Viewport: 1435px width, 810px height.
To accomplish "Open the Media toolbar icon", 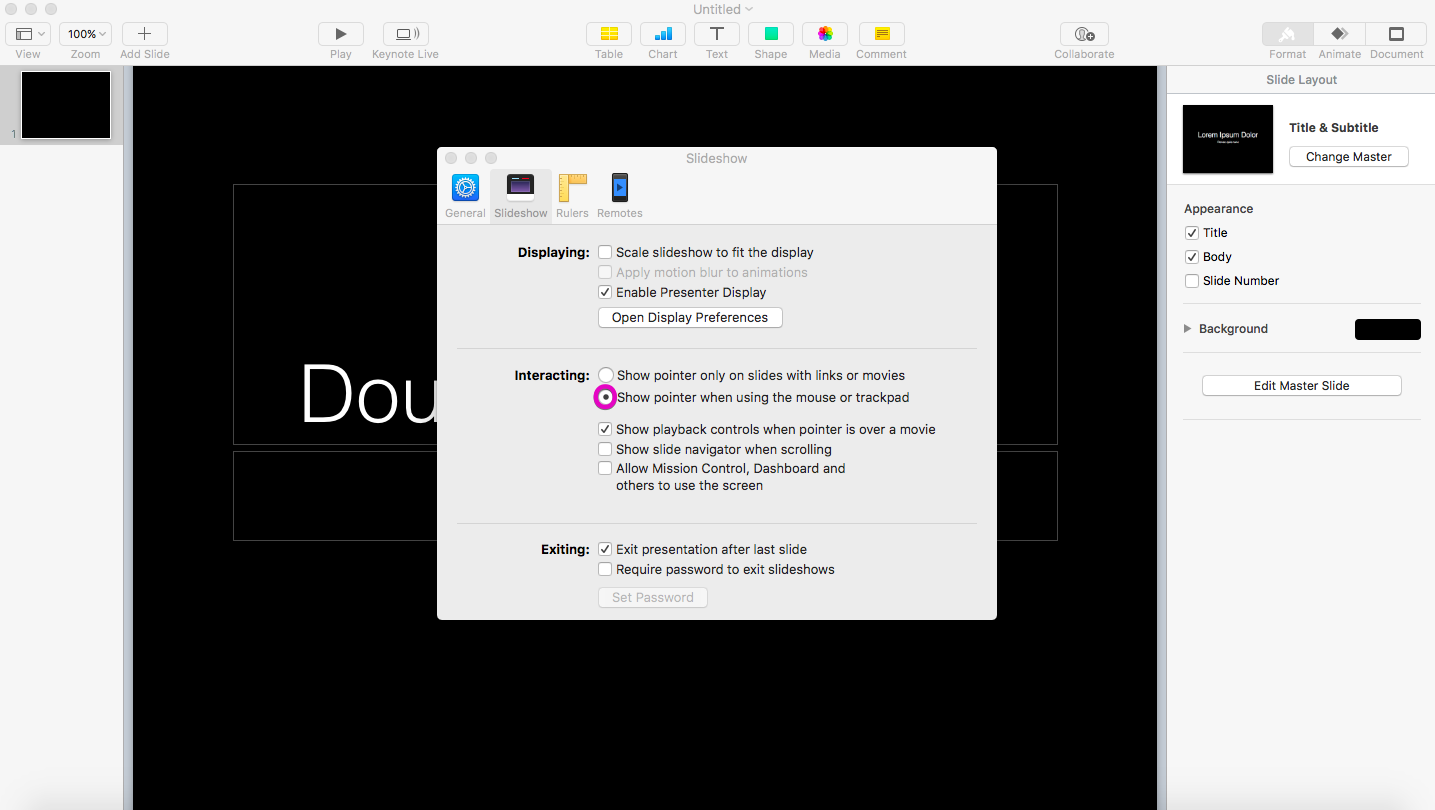I will tap(824, 34).
